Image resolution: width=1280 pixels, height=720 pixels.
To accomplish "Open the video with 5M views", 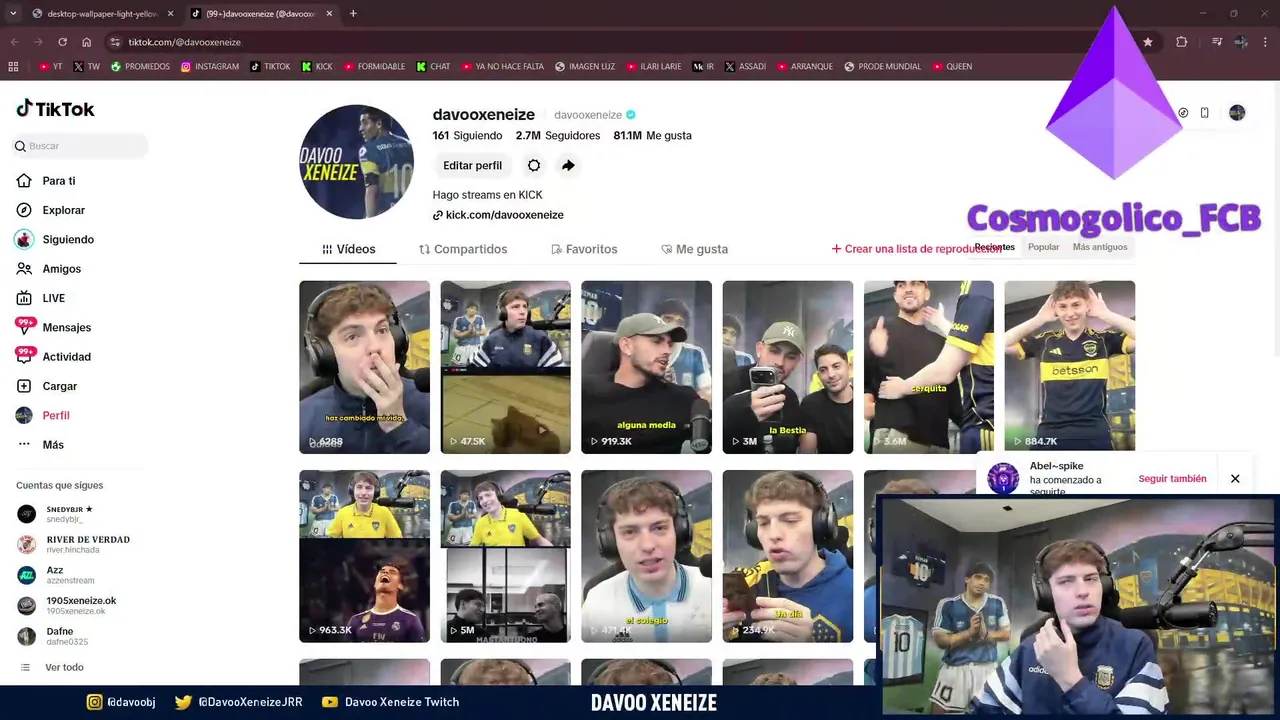I will pos(505,556).
